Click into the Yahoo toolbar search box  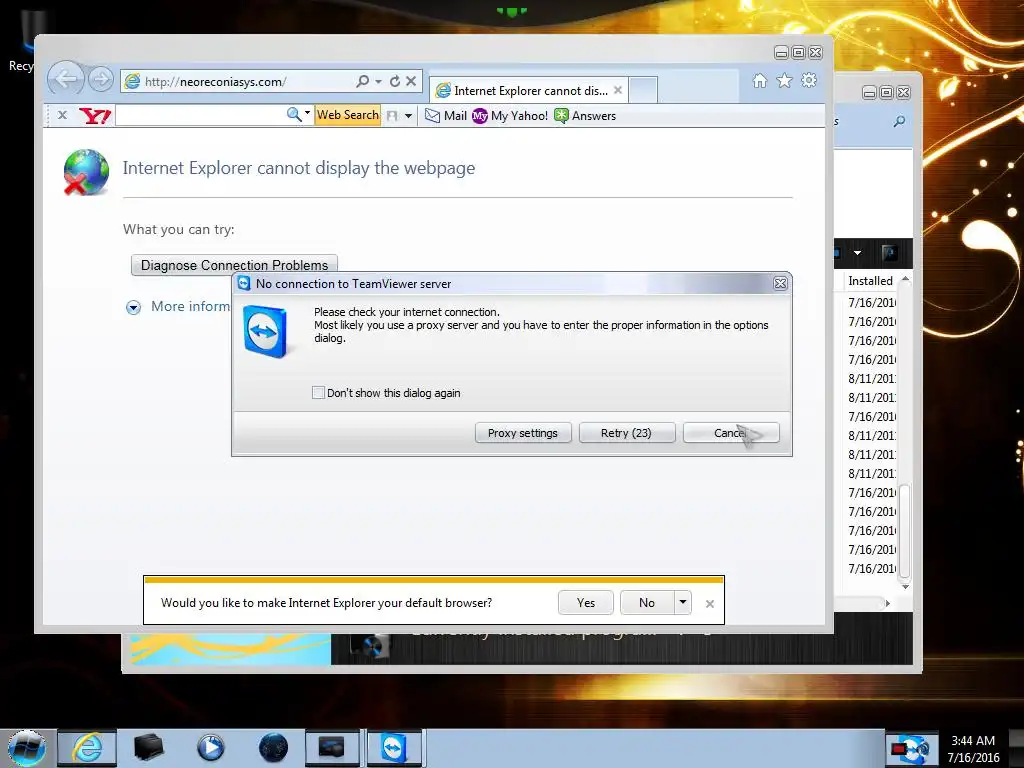[x=200, y=116]
